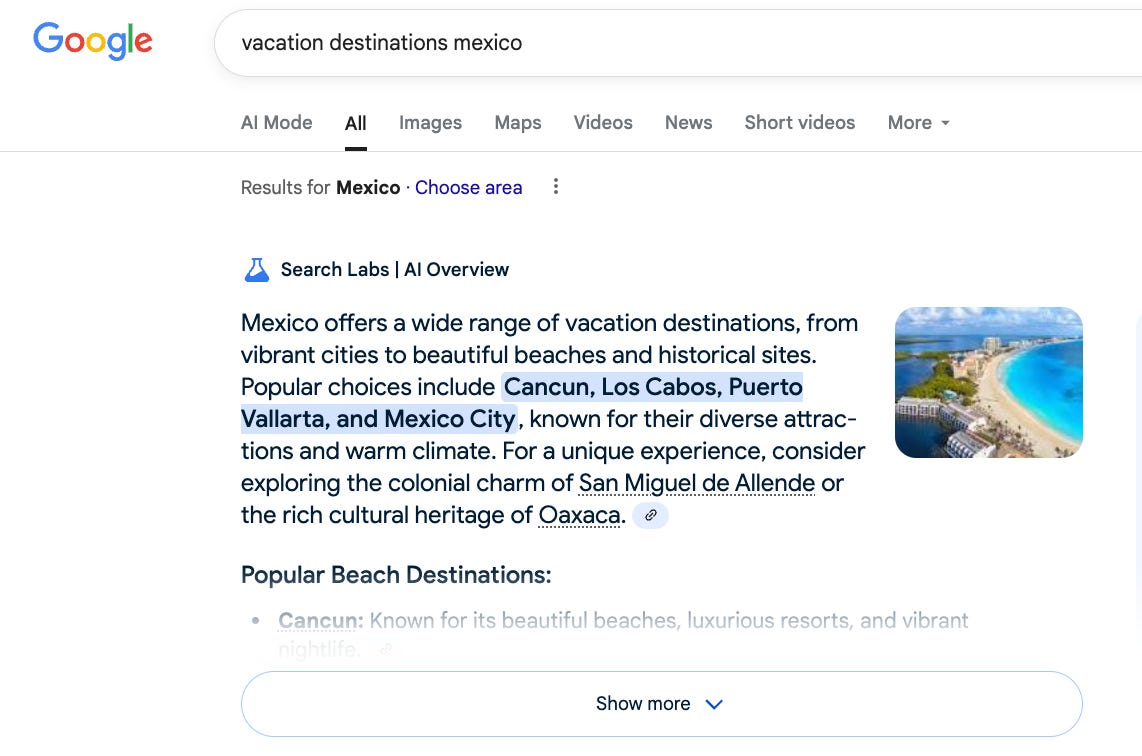Click the 'Results for Mexico' text
The width and height of the screenshot is (1142, 756).
(x=320, y=187)
